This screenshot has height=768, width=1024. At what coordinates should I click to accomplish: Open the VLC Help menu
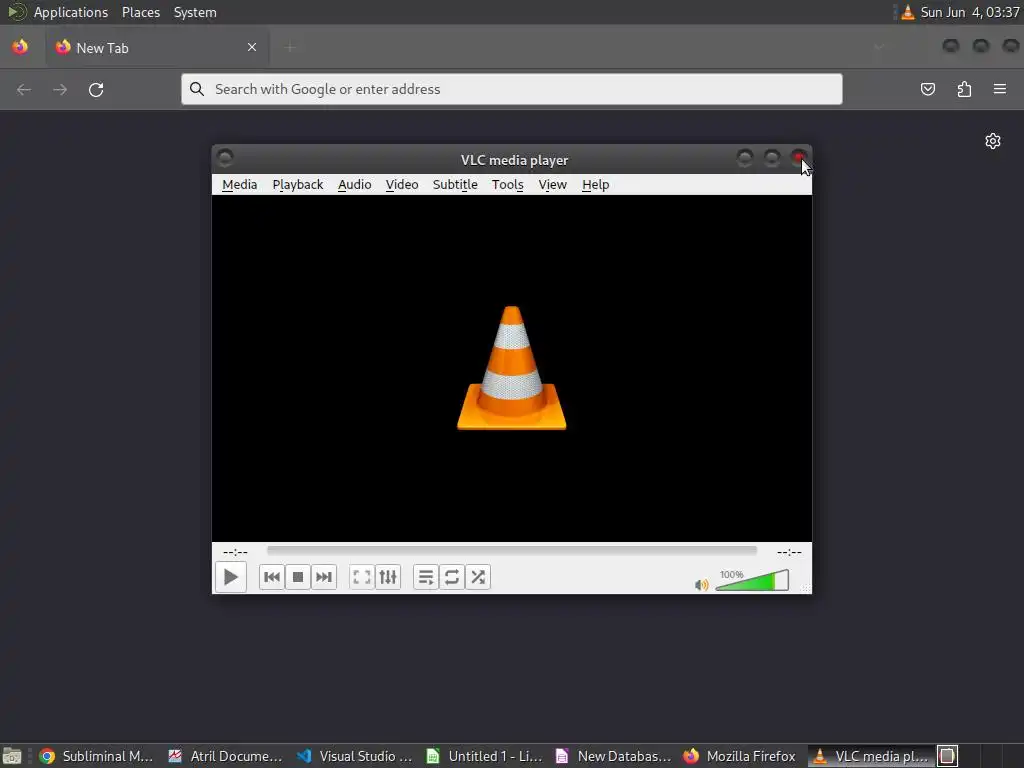pos(596,185)
